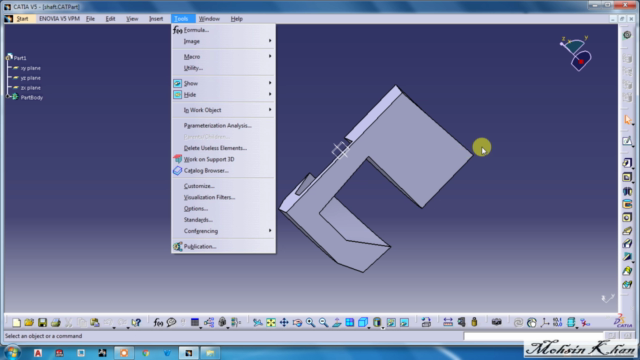Image resolution: width=640 pixels, height=360 pixels.
Task: Open the Show submenu
Action: tap(223, 83)
